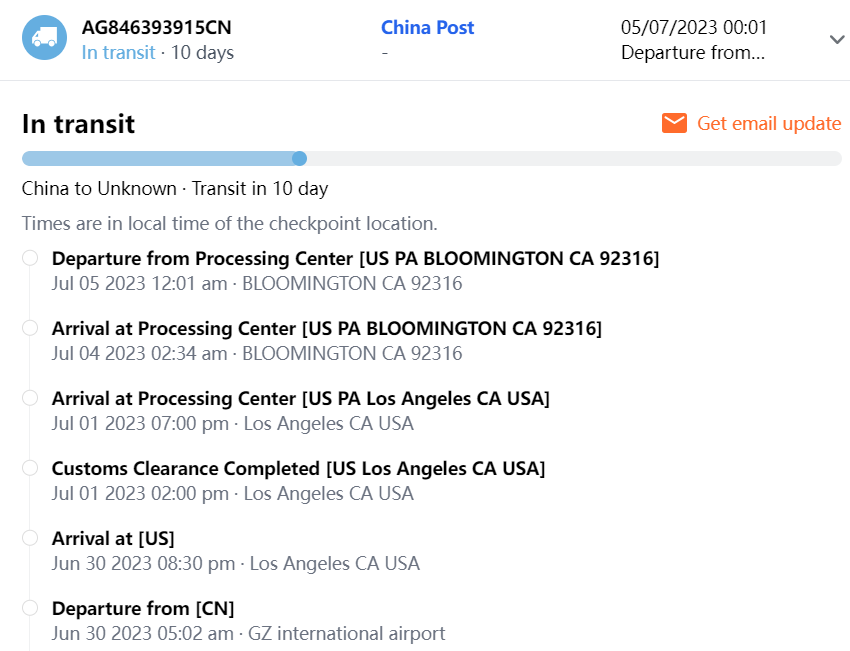This screenshot has height=651, width=850.
Task: Click the Bloomington Arrival at Processing Center marker
Action: pos(31,328)
